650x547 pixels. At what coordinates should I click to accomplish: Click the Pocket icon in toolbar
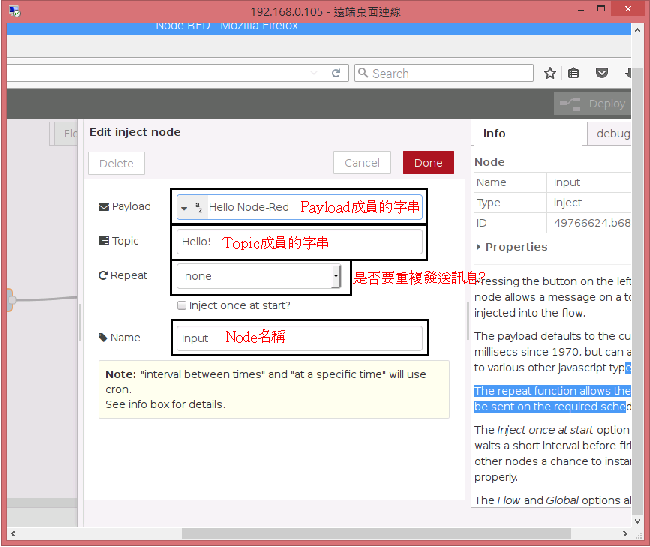(x=601, y=73)
